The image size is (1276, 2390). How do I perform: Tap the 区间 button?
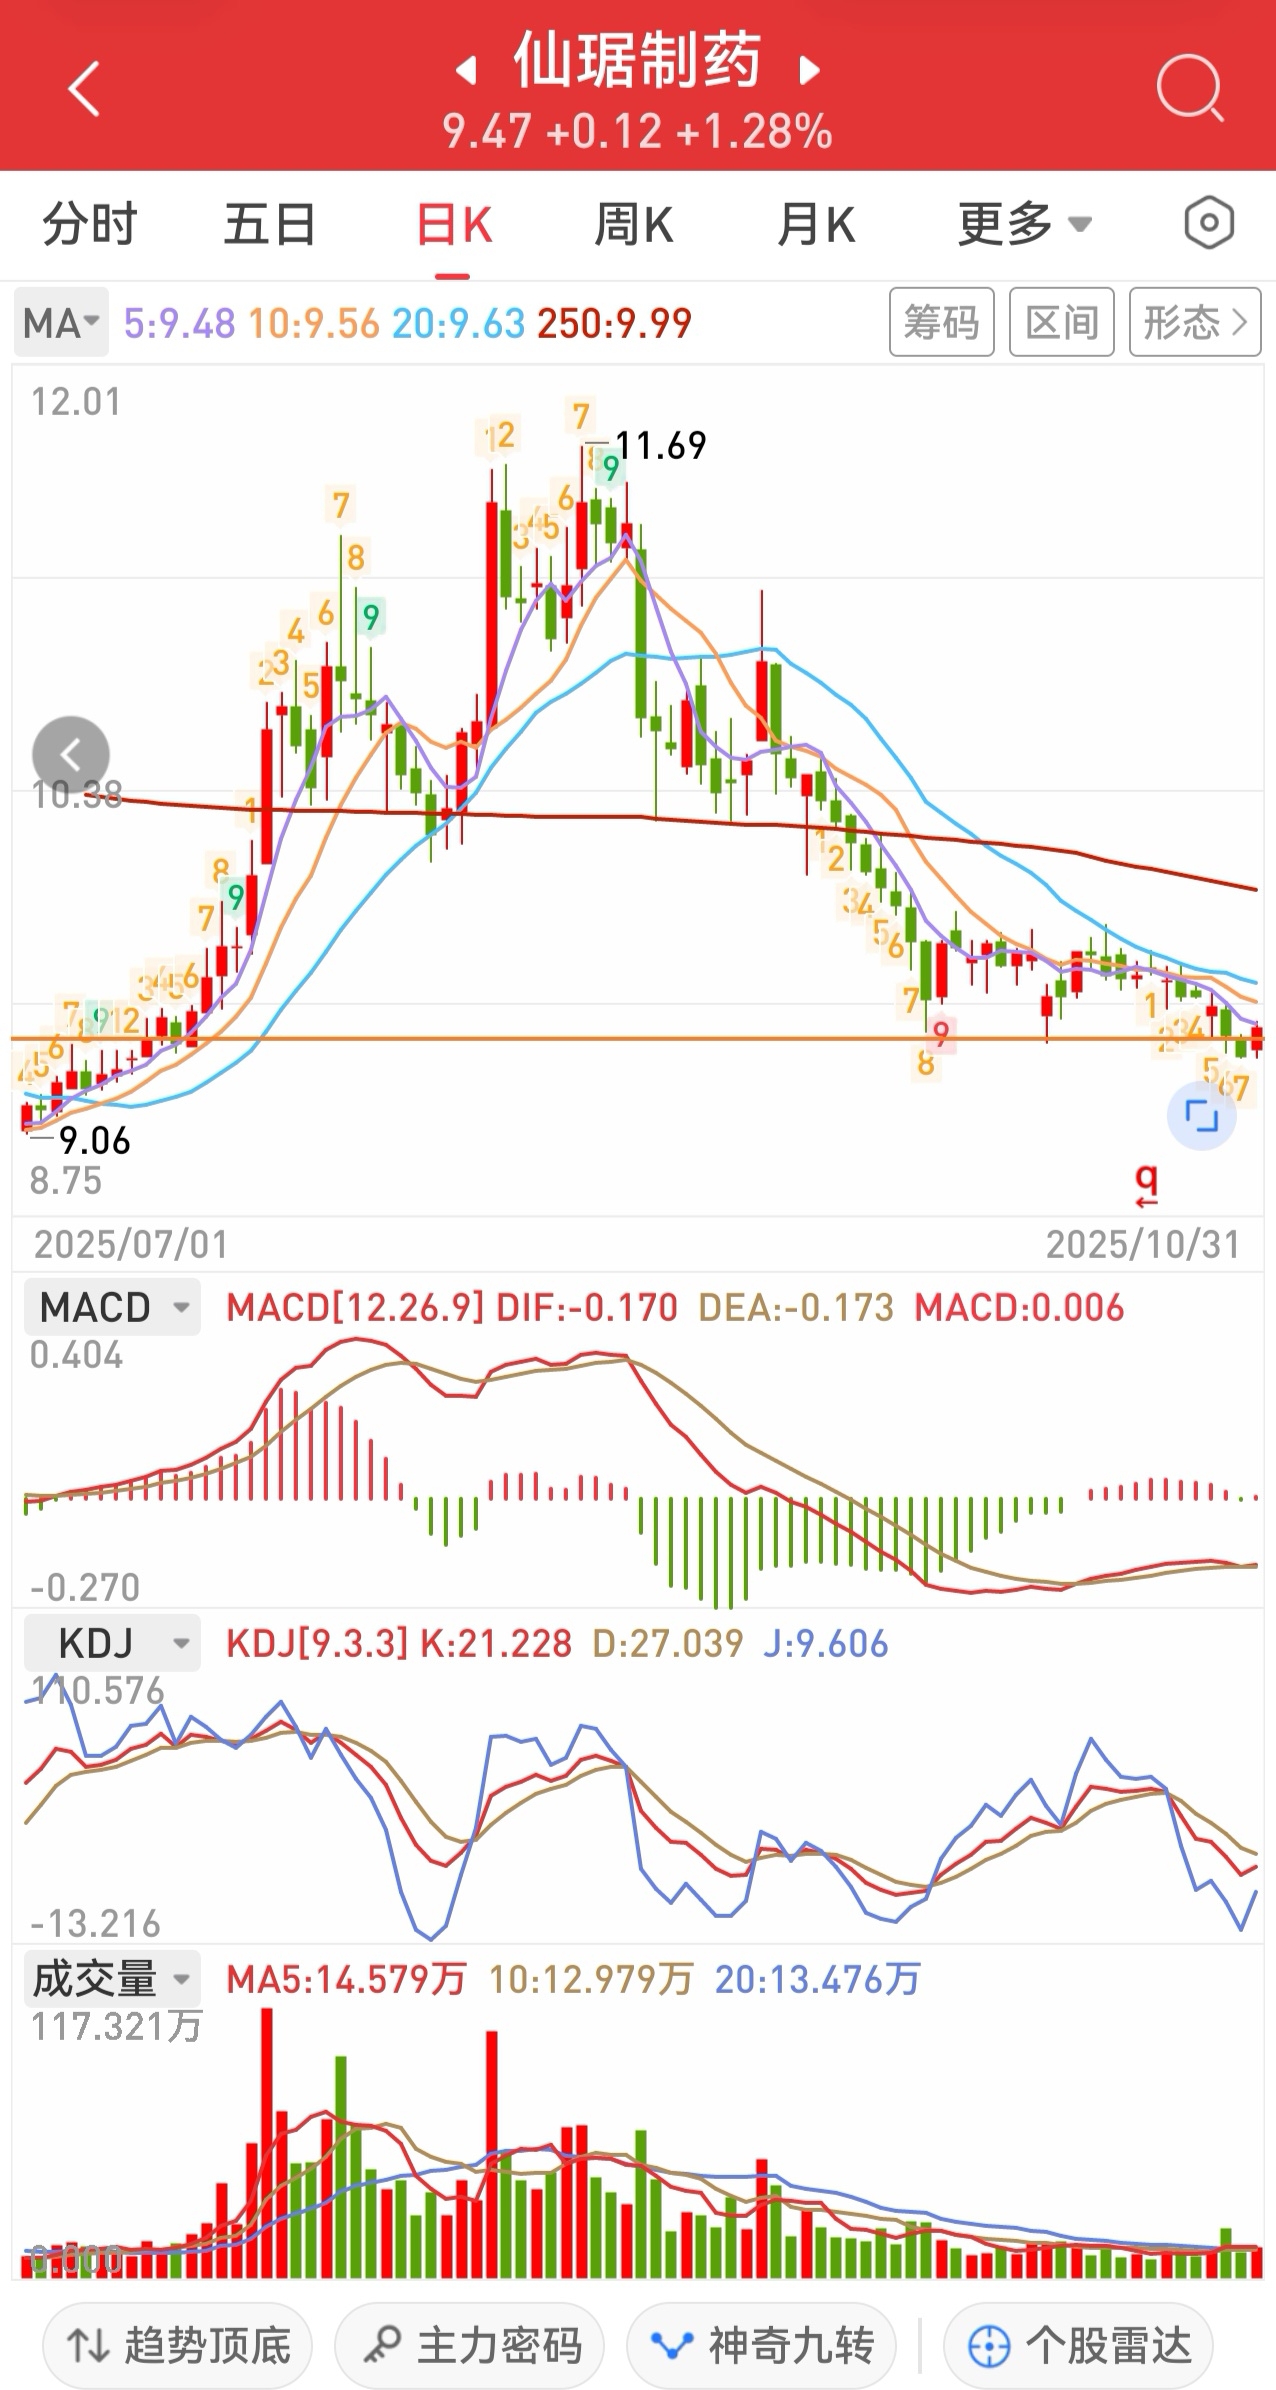coord(1061,322)
